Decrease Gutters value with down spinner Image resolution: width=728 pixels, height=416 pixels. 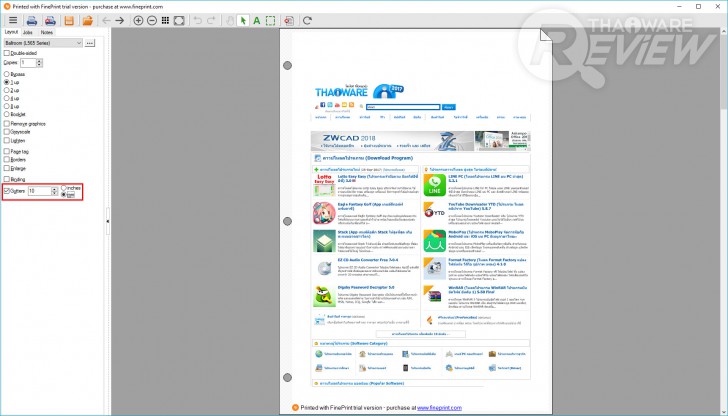coord(54,193)
